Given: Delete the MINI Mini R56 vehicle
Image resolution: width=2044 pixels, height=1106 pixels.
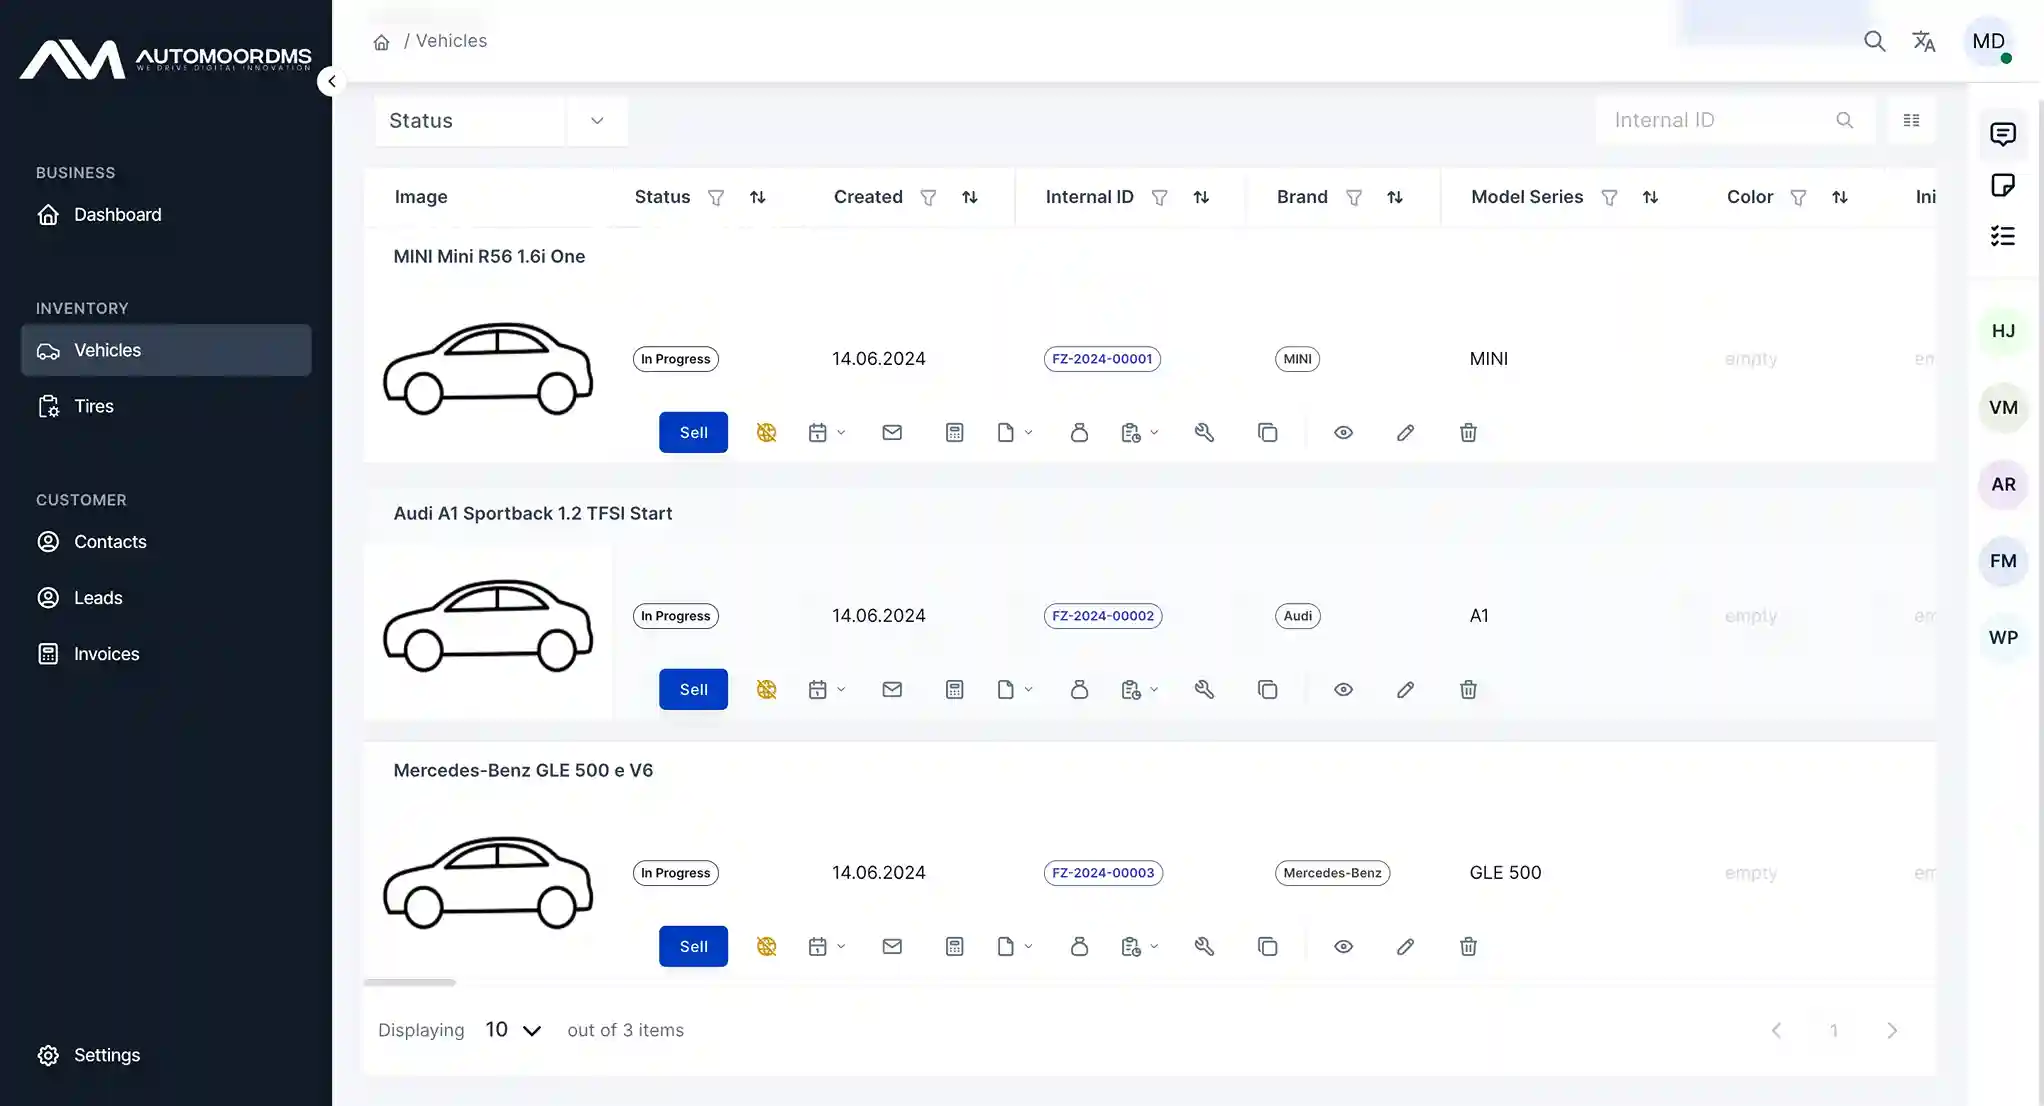Looking at the screenshot, I should click(x=1468, y=432).
